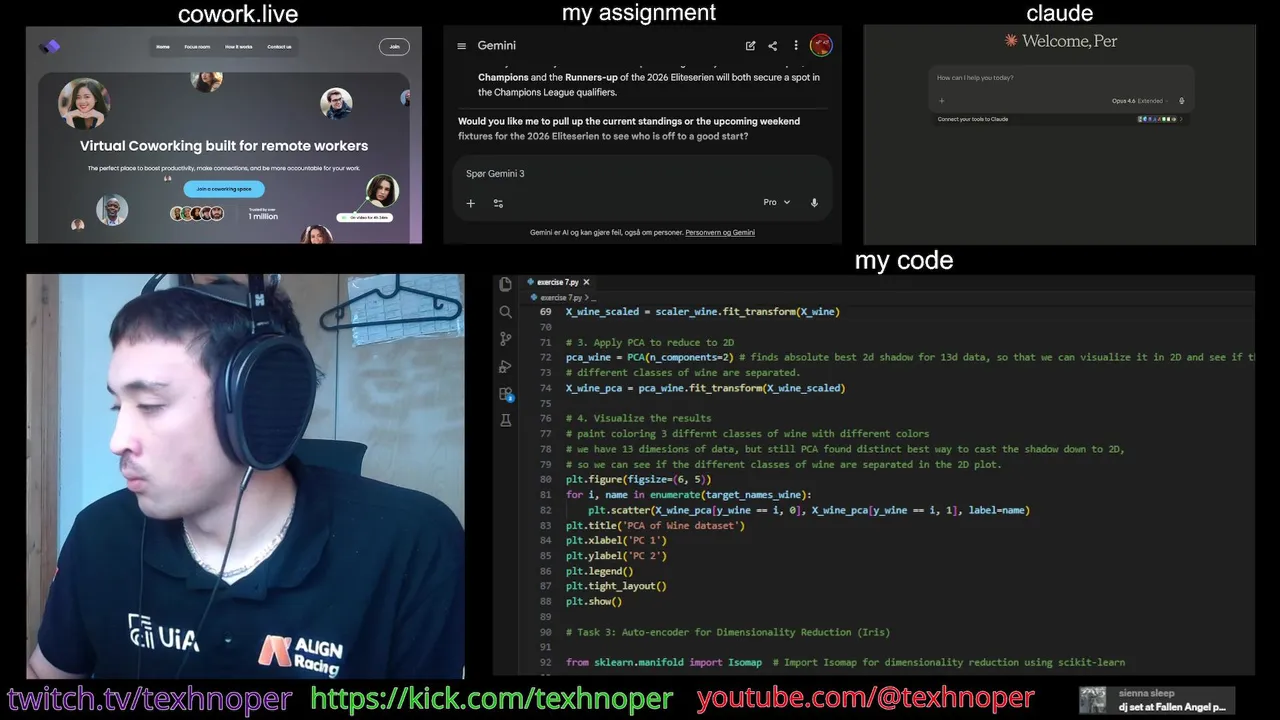The image size is (1280, 720).
Task: Click the Claude voice microphone icon
Action: coord(1182,101)
